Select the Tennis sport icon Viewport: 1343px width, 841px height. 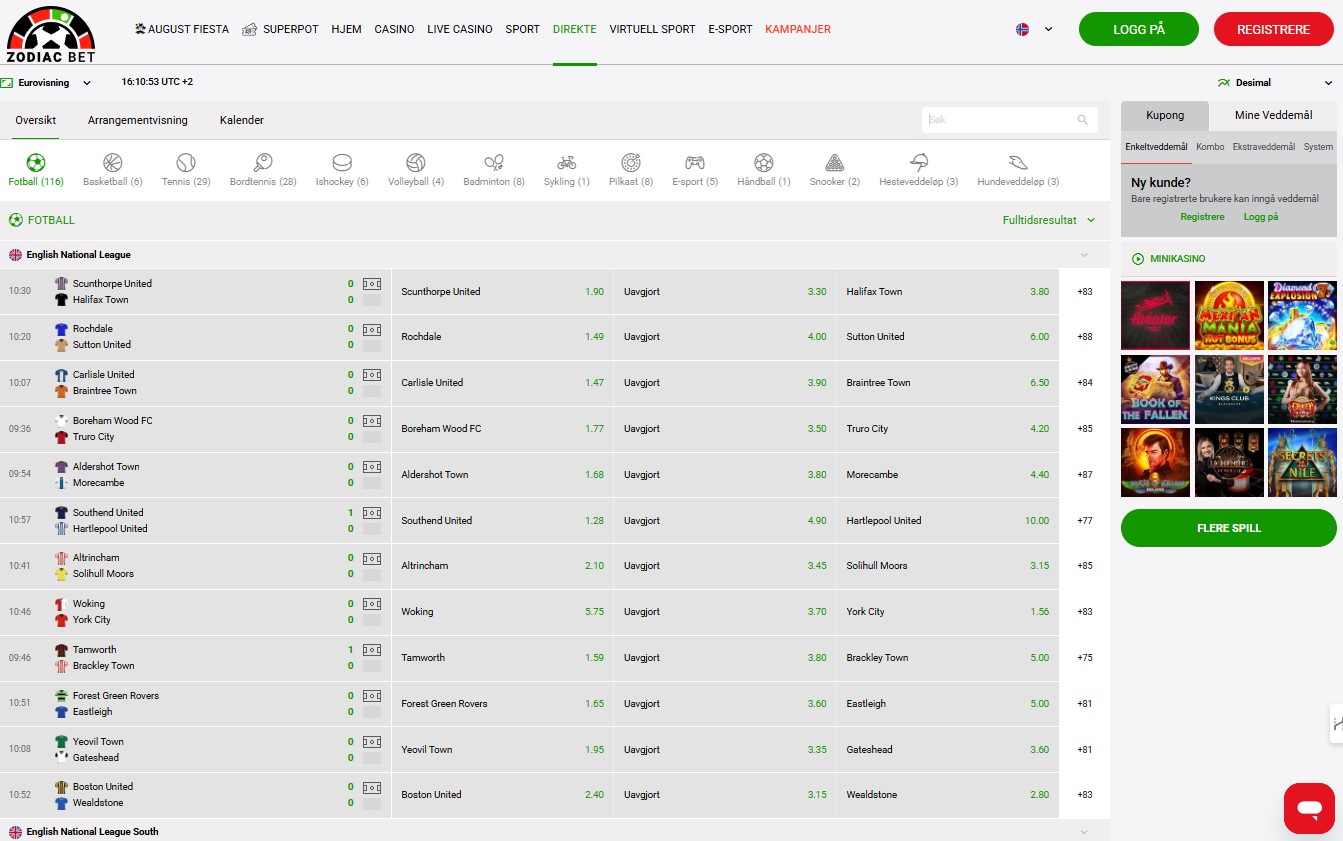[186, 163]
